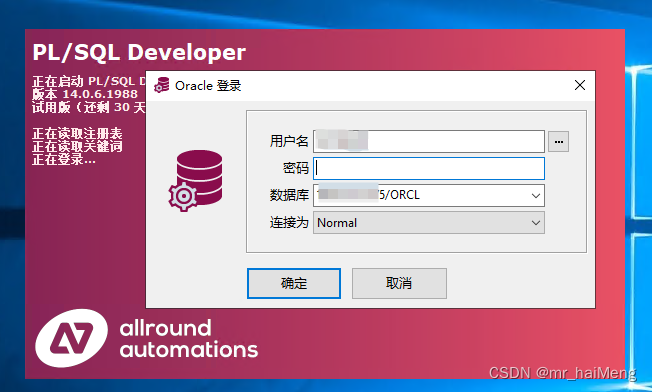The height and width of the screenshot is (392, 652).
Task: Click the PL/SQL Developer splash title
Action: (139, 52)
